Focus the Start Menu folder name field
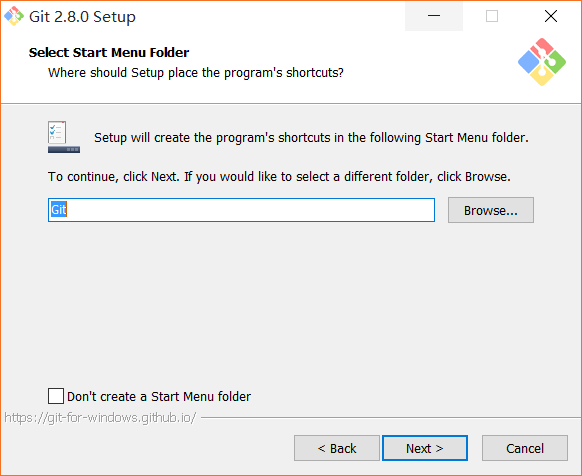Image resolution: width=582 pixels, height=476 pixels. (x=241, y=210)
